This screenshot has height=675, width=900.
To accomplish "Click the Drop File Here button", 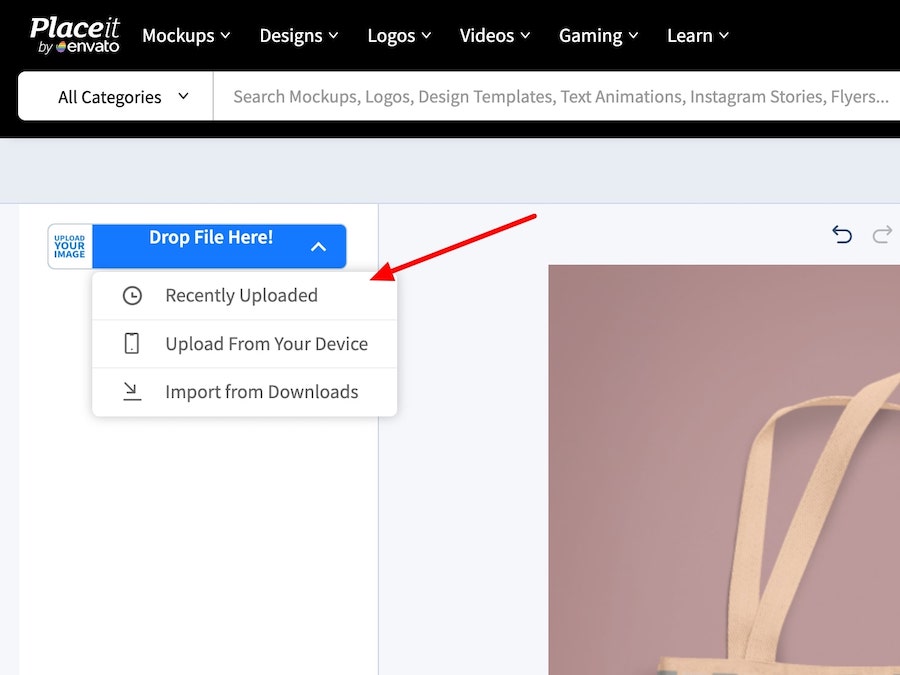I will [211, 238].
